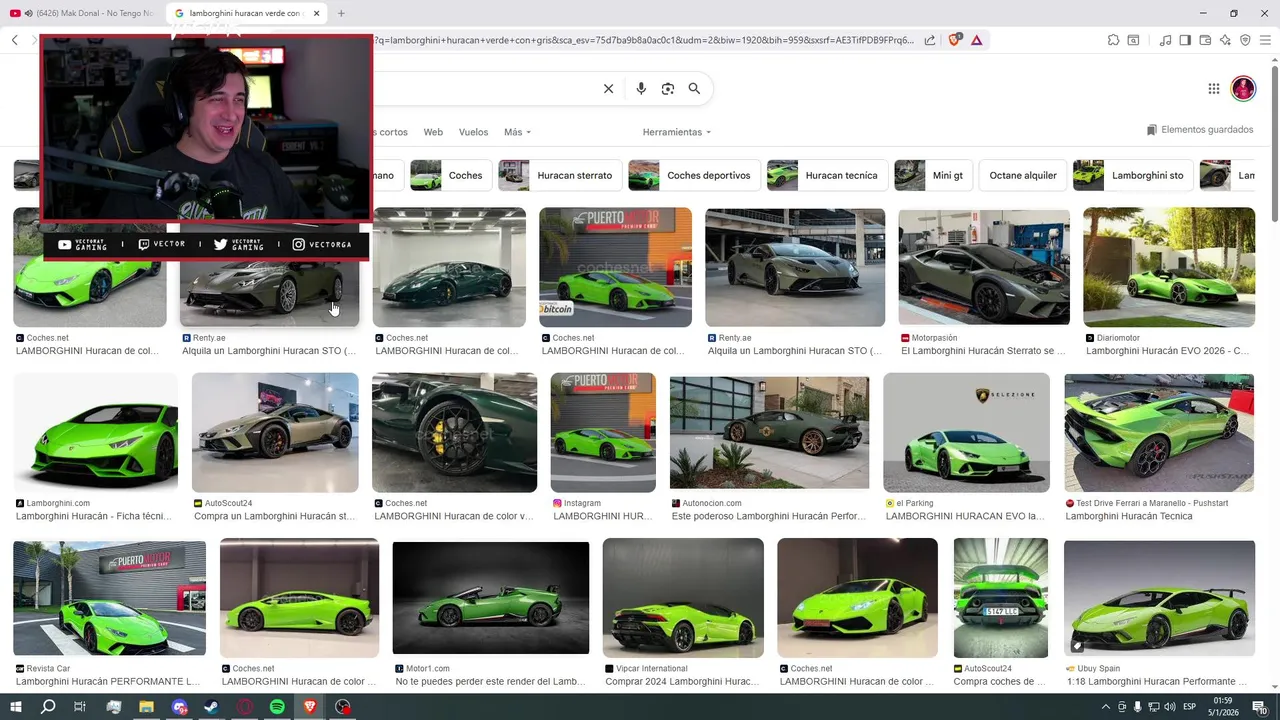
Task: Open taskbar volume speaker icon
Action: [1170, 707]
